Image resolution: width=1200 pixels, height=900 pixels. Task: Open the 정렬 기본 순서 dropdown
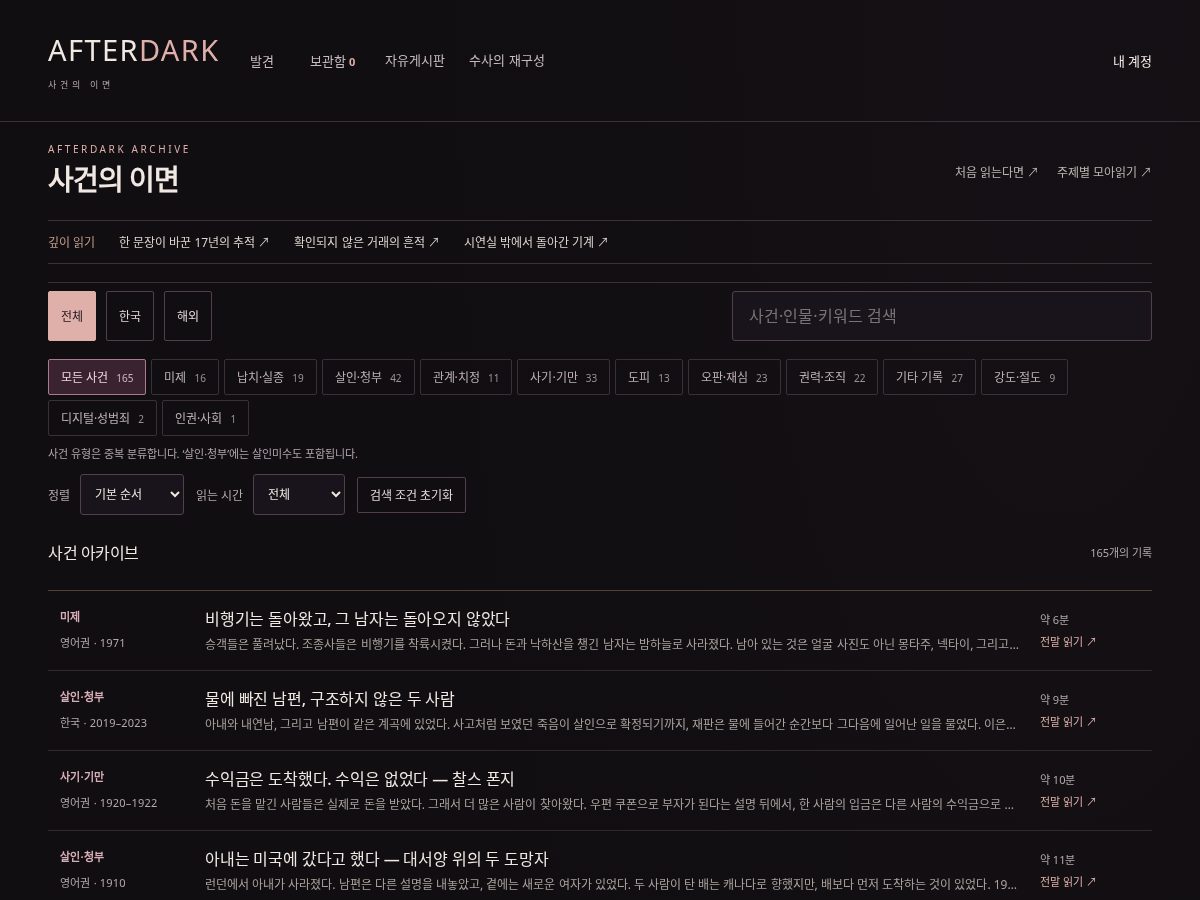[132, 494]
